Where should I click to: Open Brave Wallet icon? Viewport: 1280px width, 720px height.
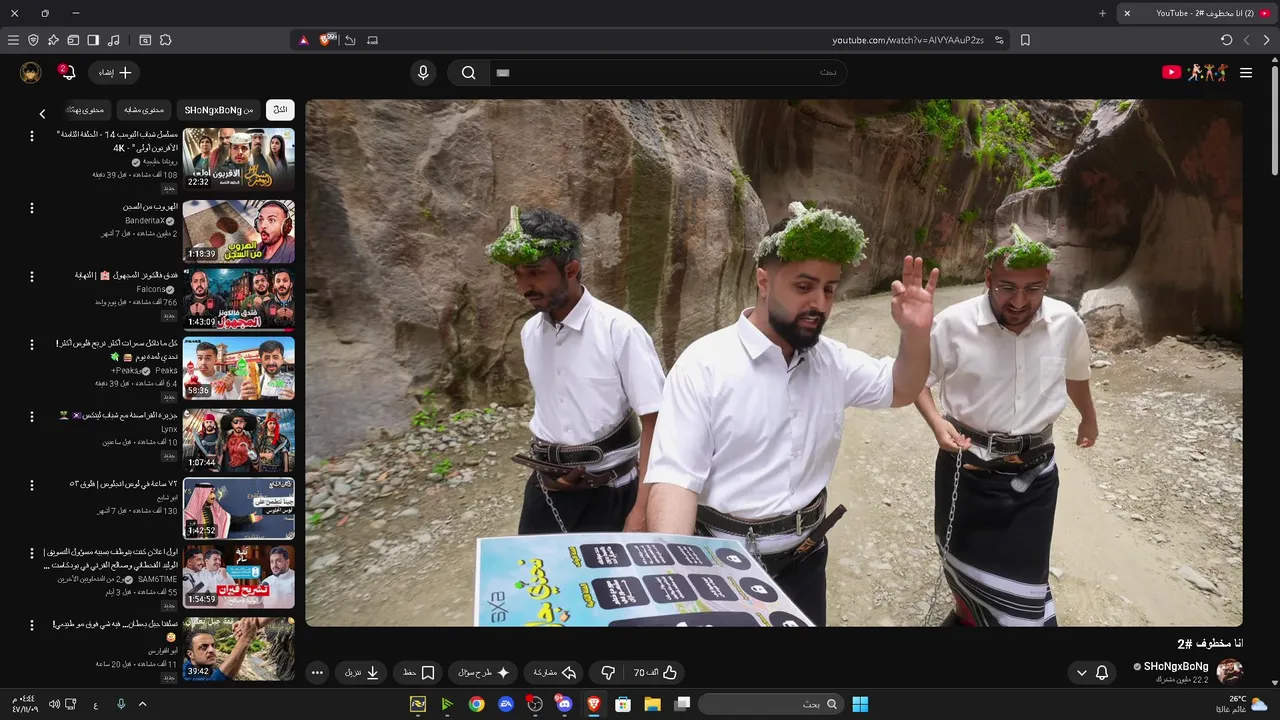(x=73, y=40)
